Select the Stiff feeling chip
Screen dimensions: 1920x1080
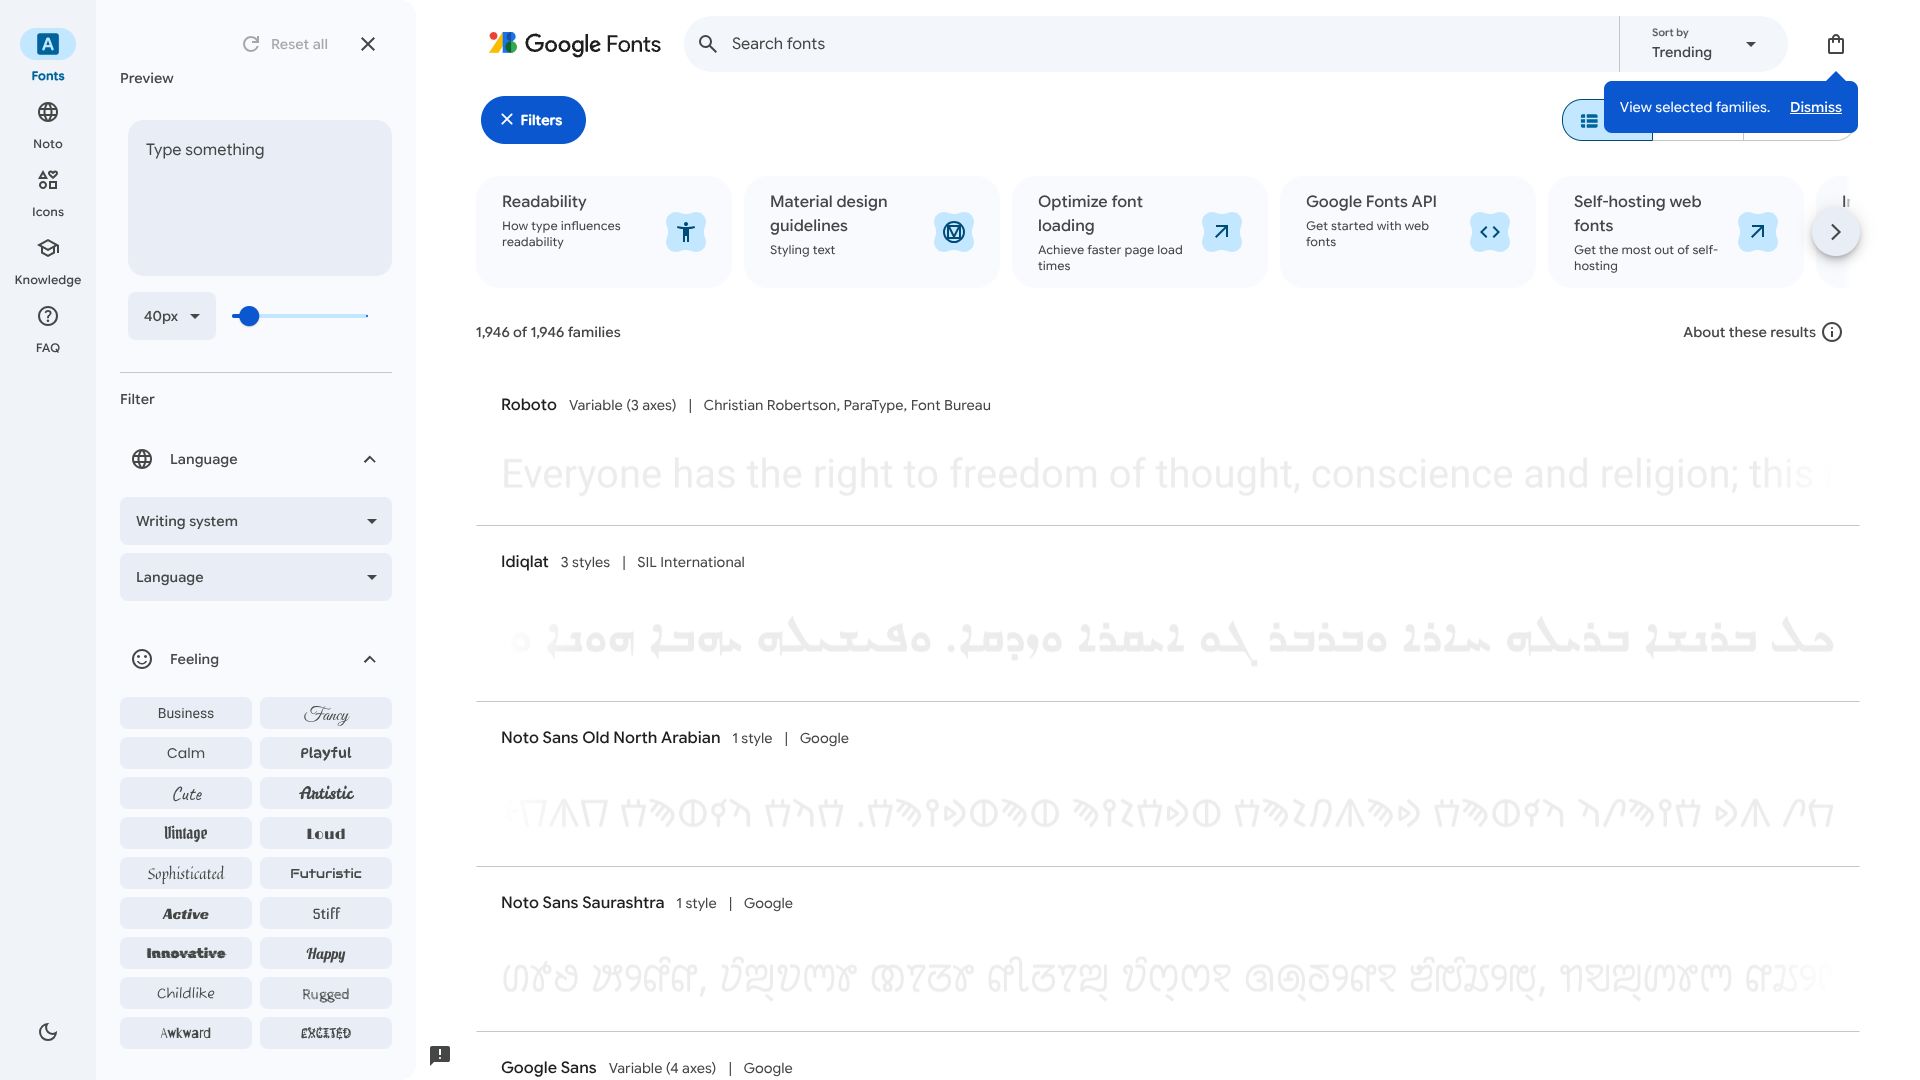click(326, 913)
